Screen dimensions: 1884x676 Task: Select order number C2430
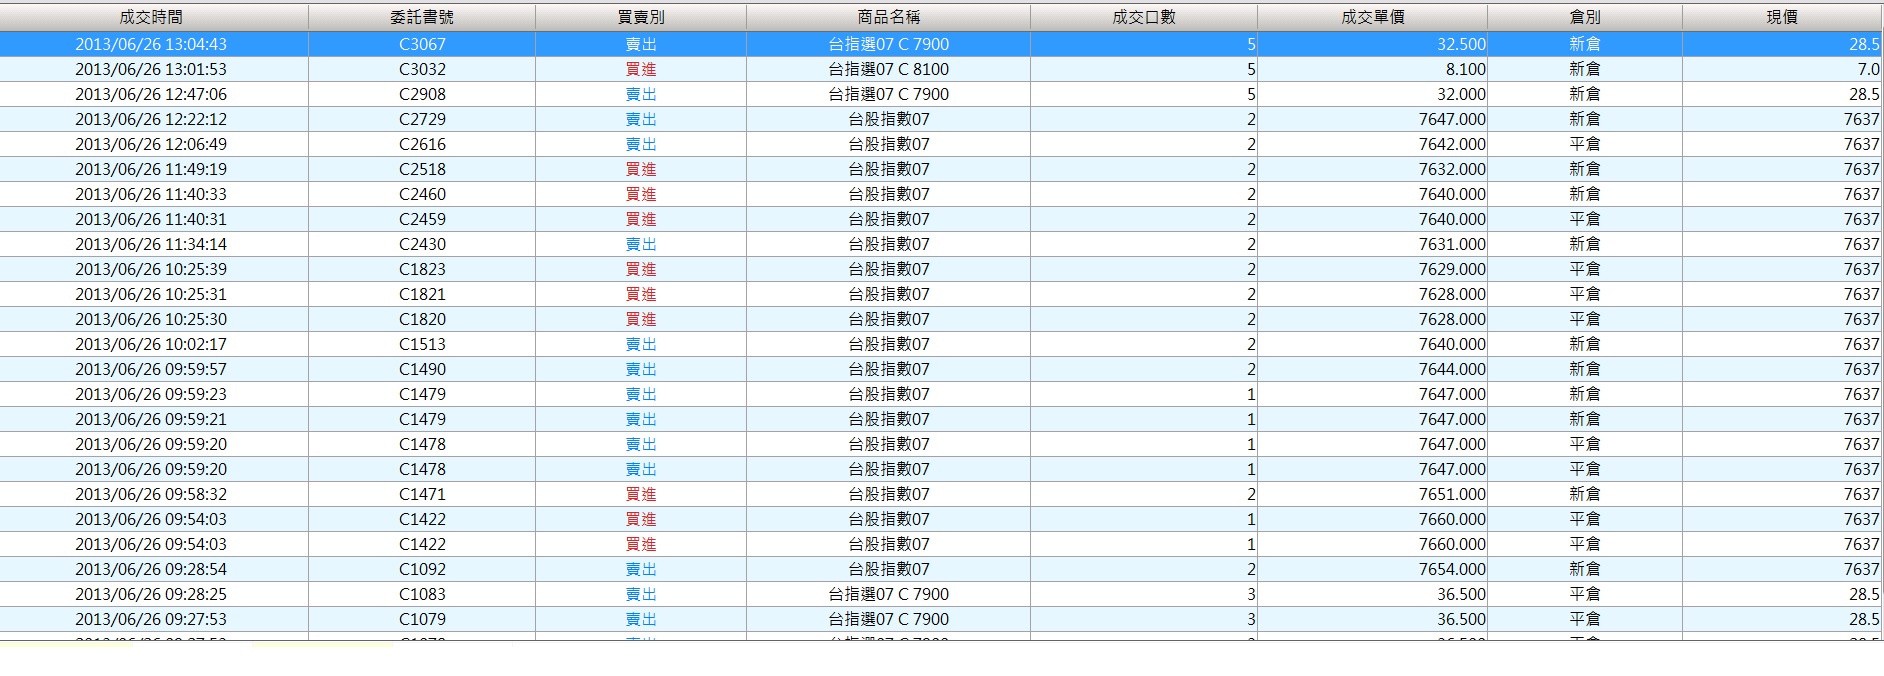click(x=422, y=244)
